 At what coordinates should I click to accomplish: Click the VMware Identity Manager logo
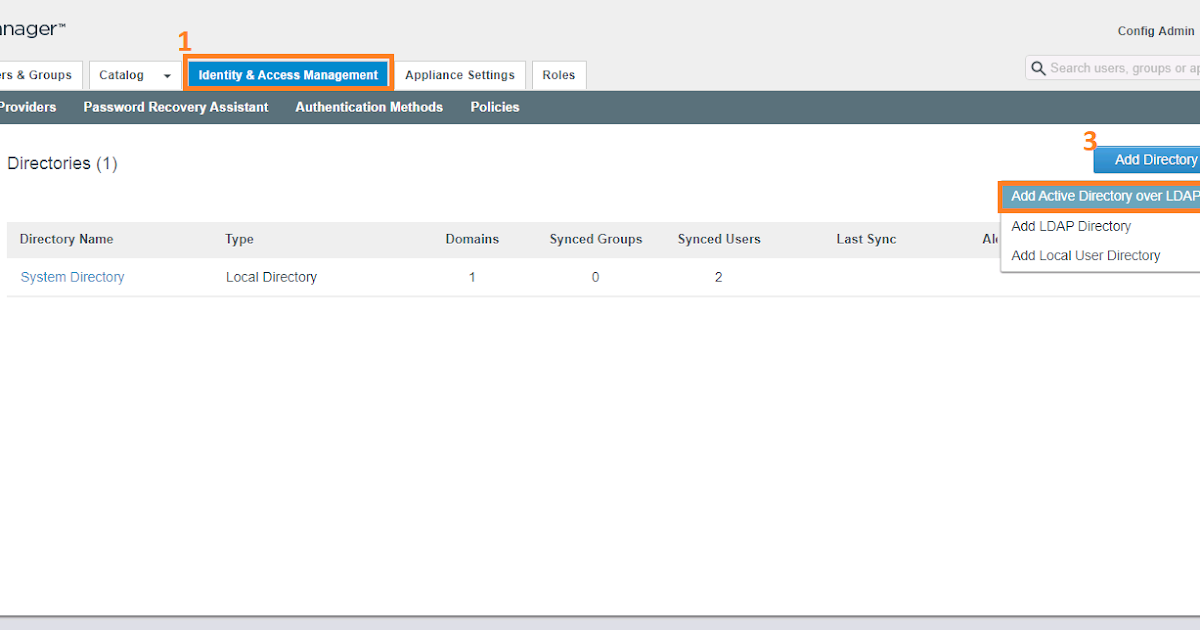(30, 27)
